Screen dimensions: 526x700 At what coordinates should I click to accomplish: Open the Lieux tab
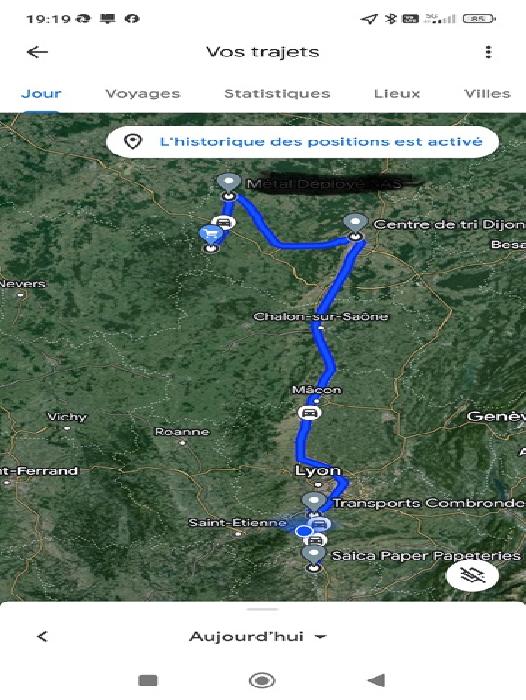click(397, 94)
